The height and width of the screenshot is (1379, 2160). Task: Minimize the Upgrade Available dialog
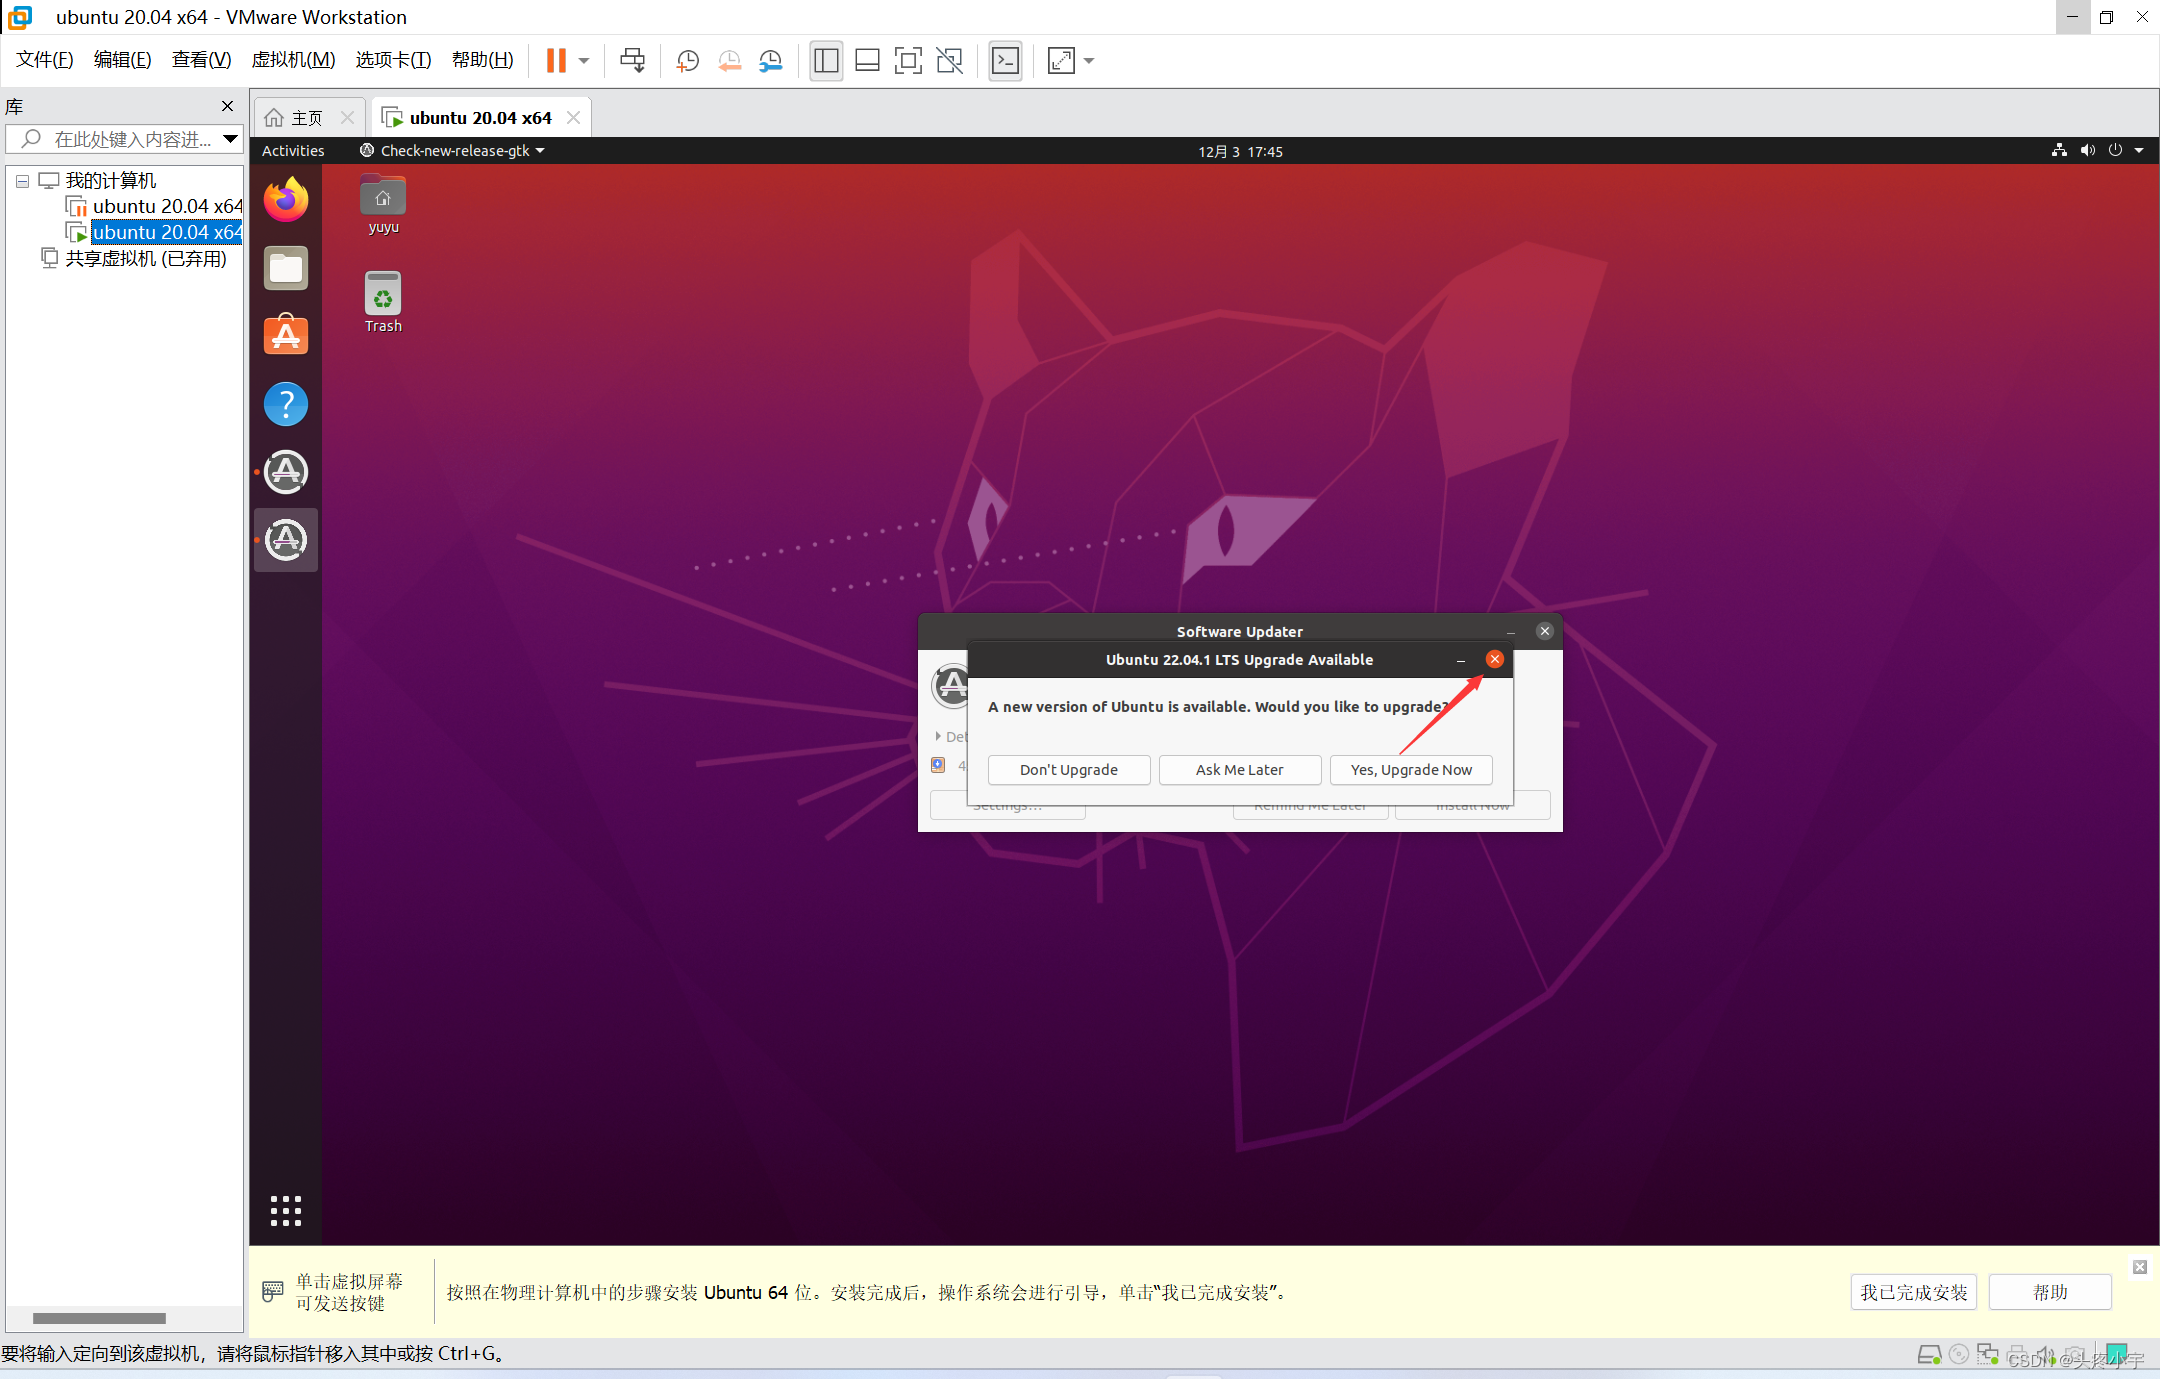1461,660
